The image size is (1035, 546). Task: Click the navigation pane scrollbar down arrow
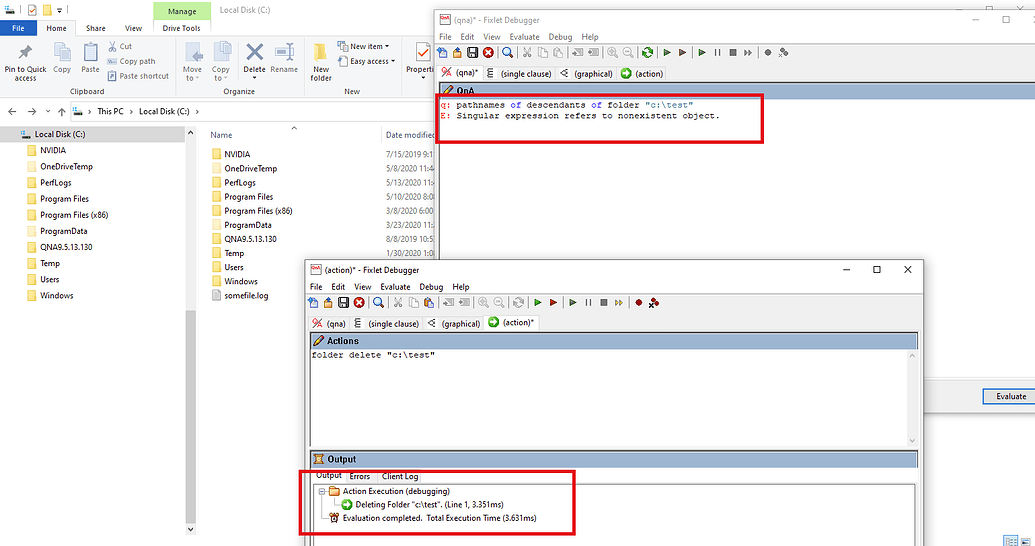tap(191, 529)
